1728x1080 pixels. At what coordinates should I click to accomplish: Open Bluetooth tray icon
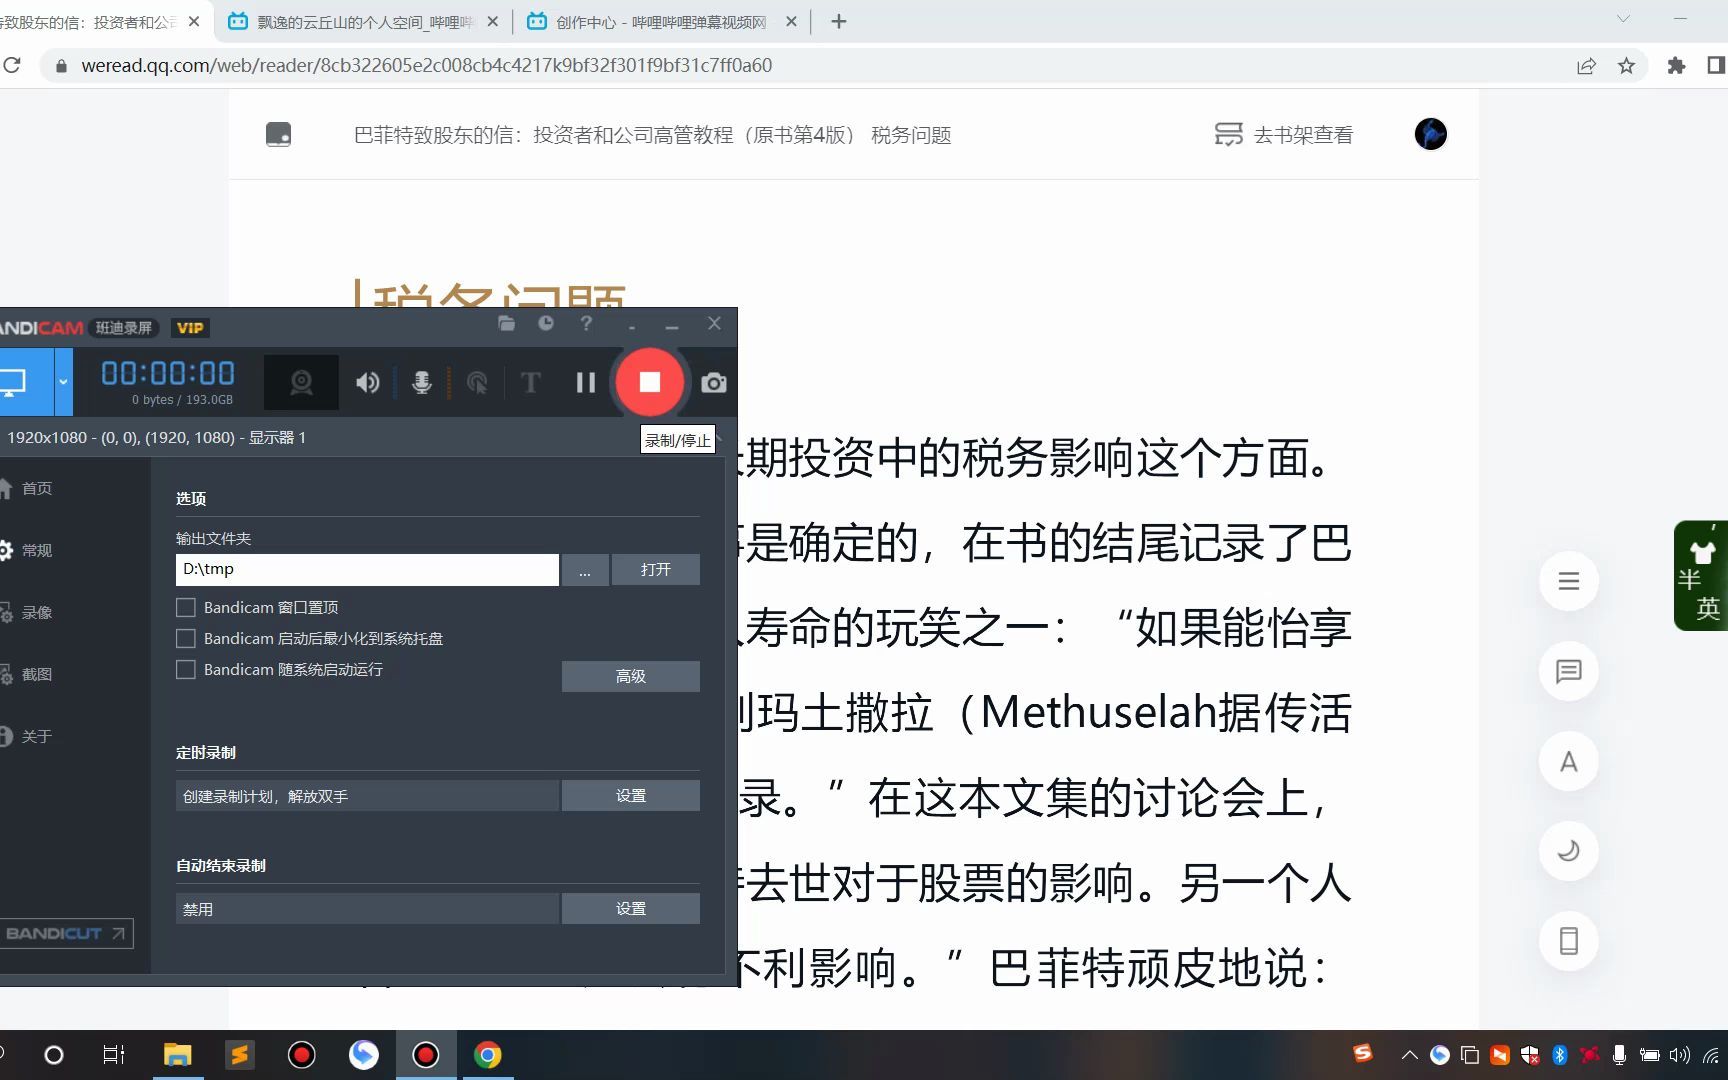pos(1559,1055)
